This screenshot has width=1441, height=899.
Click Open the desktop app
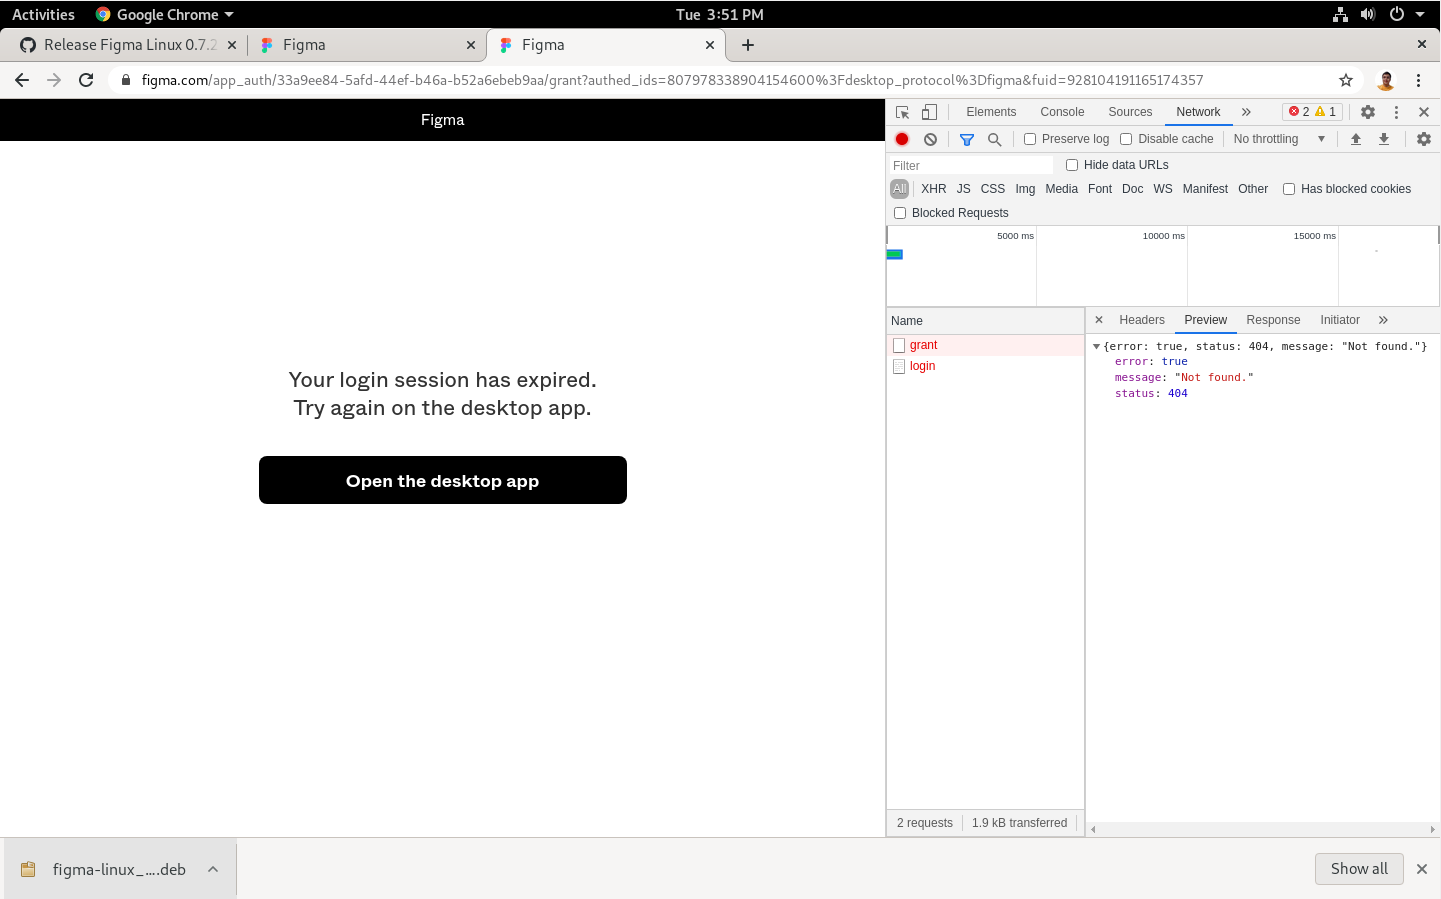(443, 480)
